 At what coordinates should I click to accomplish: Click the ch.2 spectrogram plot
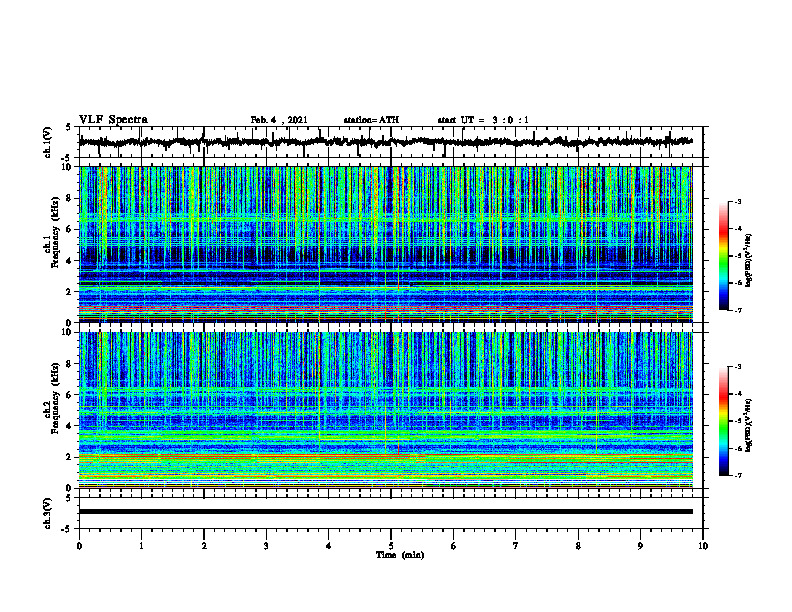(x=386, y=410)
